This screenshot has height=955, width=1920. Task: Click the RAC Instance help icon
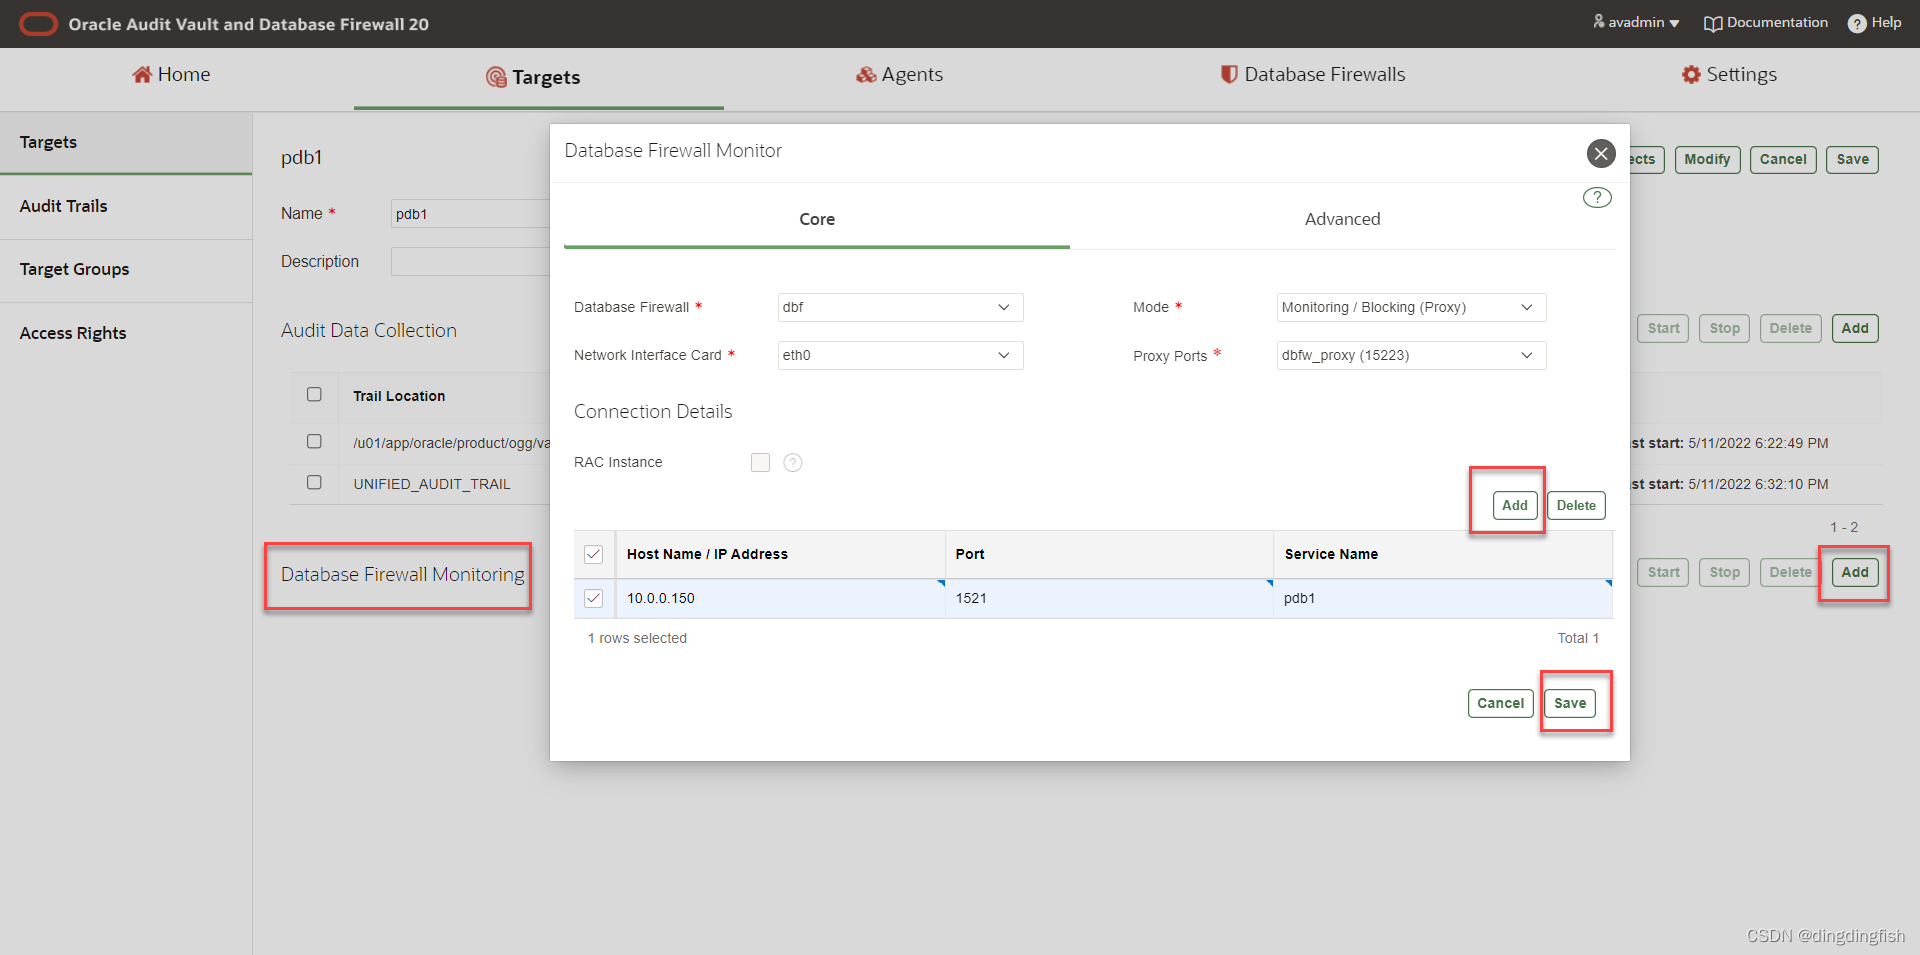pyautogui.click(x=793, y=462)
